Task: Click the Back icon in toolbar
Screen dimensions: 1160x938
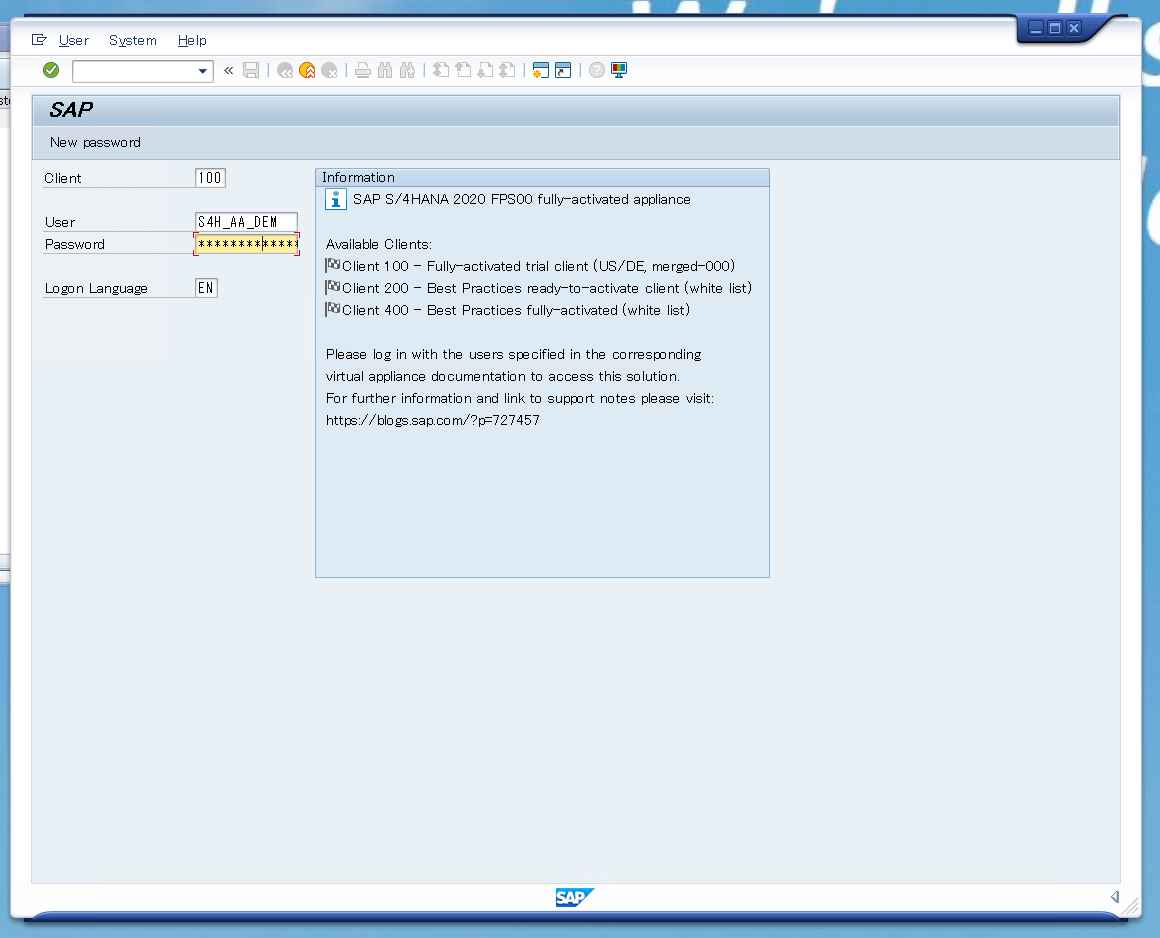Action: coord(285,70)
